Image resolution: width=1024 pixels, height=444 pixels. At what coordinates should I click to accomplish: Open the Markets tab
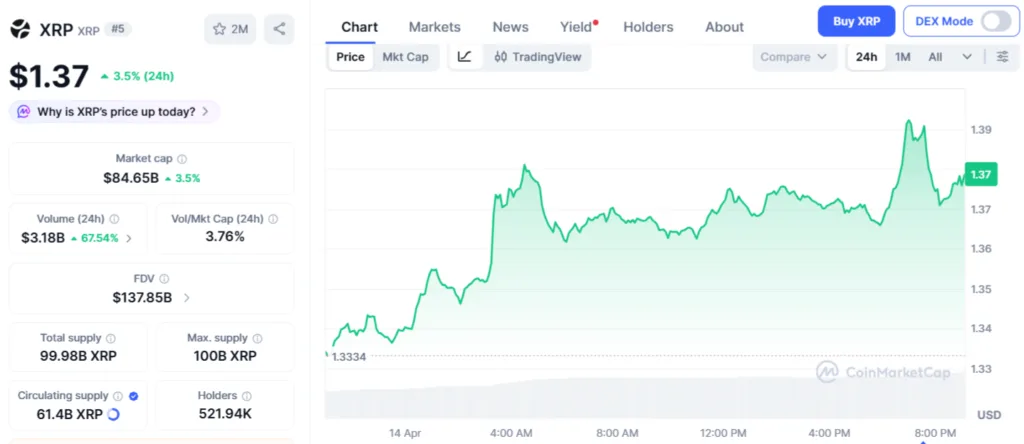[x=435, y=27]
